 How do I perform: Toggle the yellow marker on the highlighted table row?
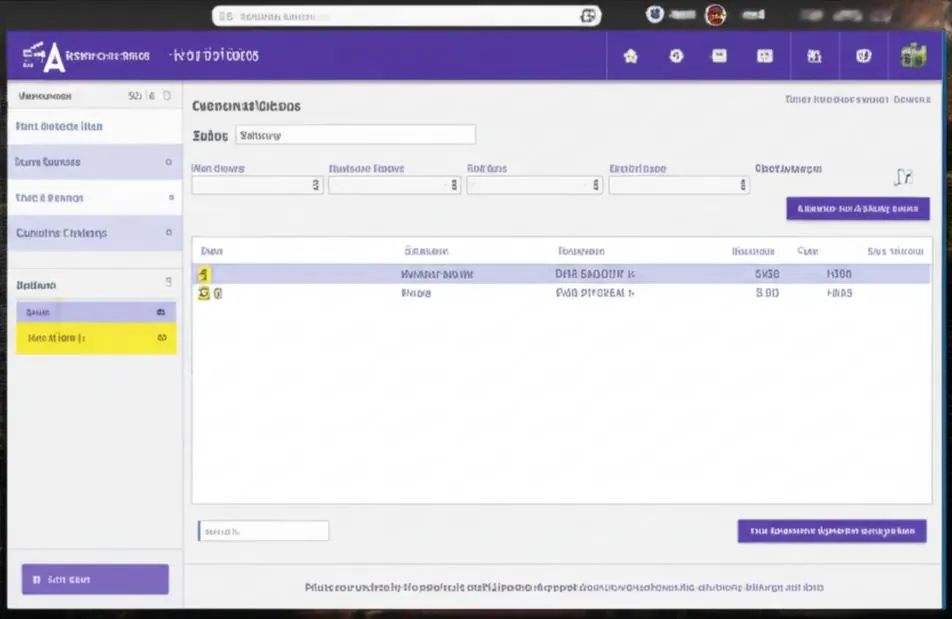coord(204,274)
